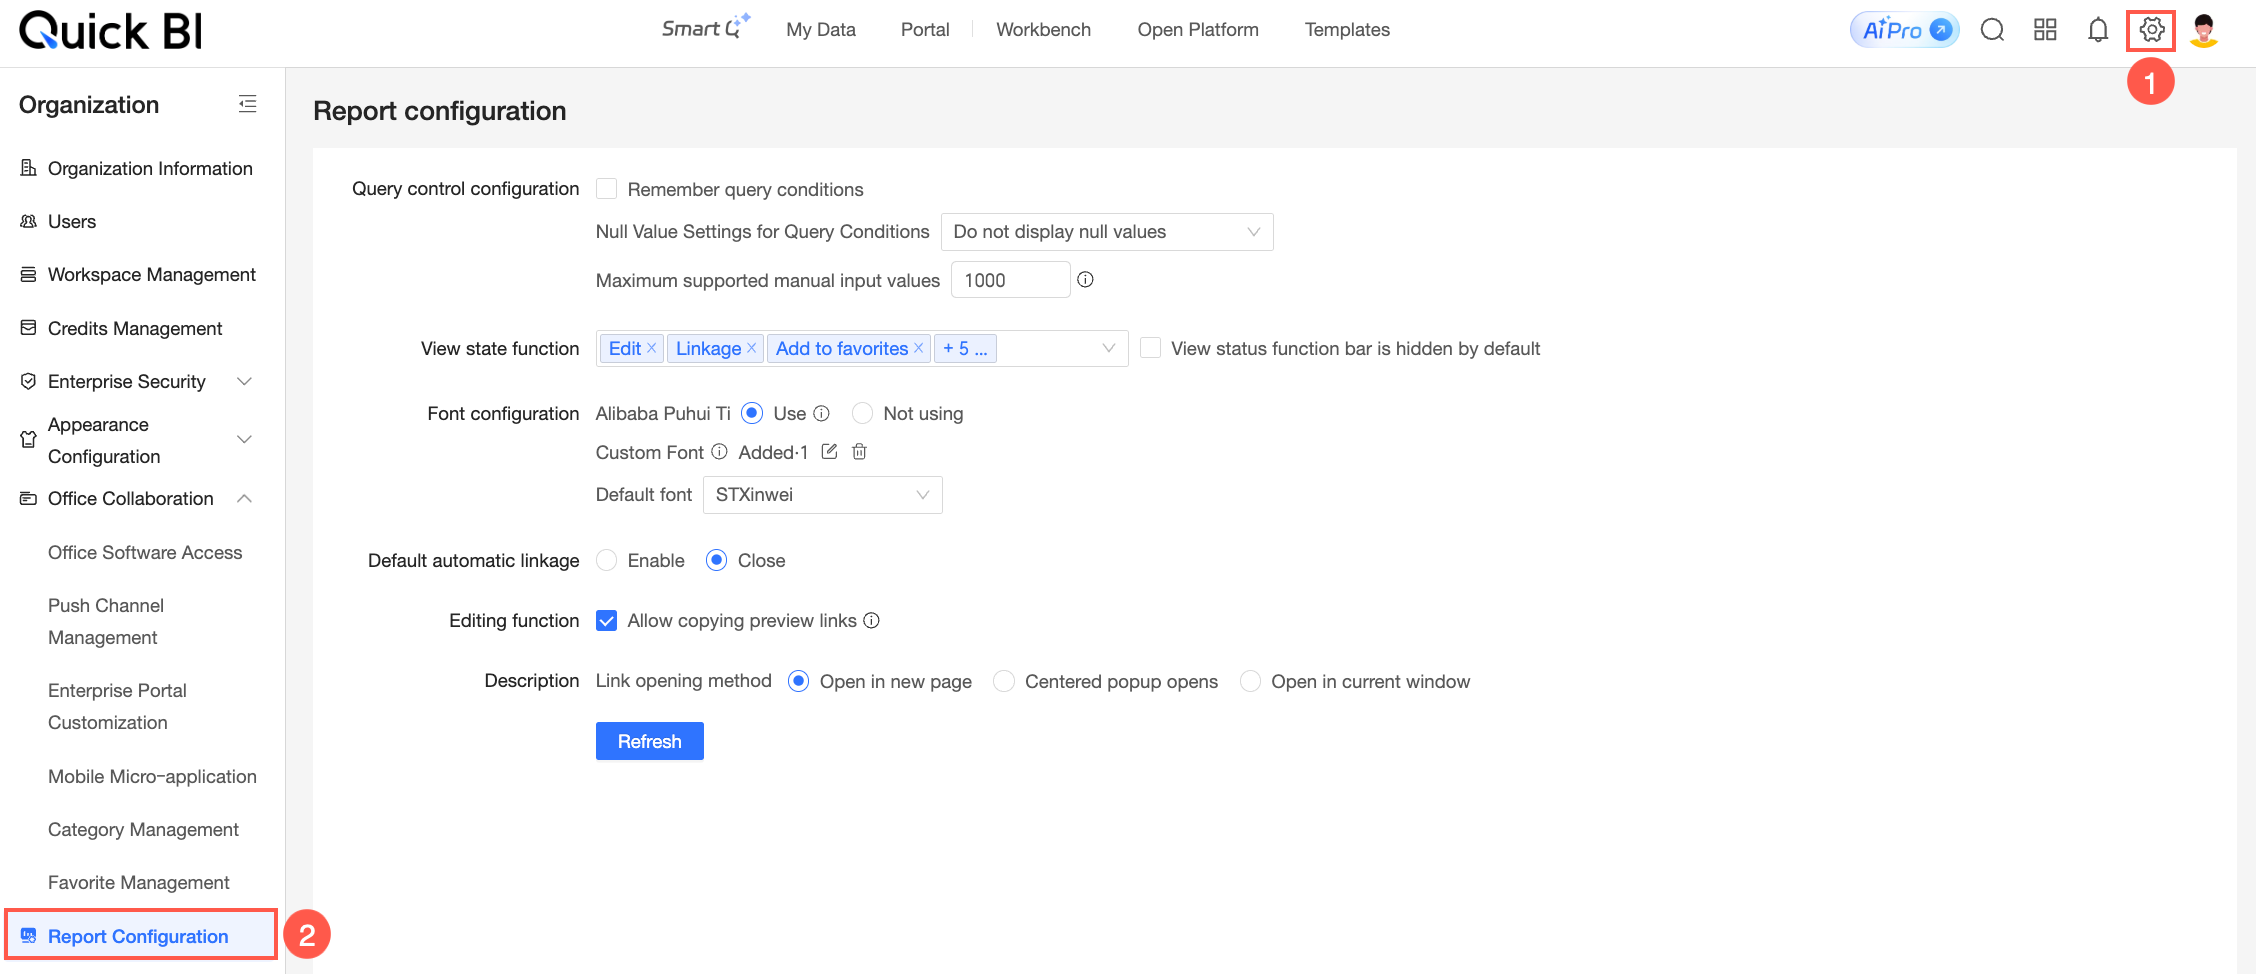This screenshot has height=974, width=2256.
Task: Click info icon next to Allow copying preview links
Action: [871, 620]
